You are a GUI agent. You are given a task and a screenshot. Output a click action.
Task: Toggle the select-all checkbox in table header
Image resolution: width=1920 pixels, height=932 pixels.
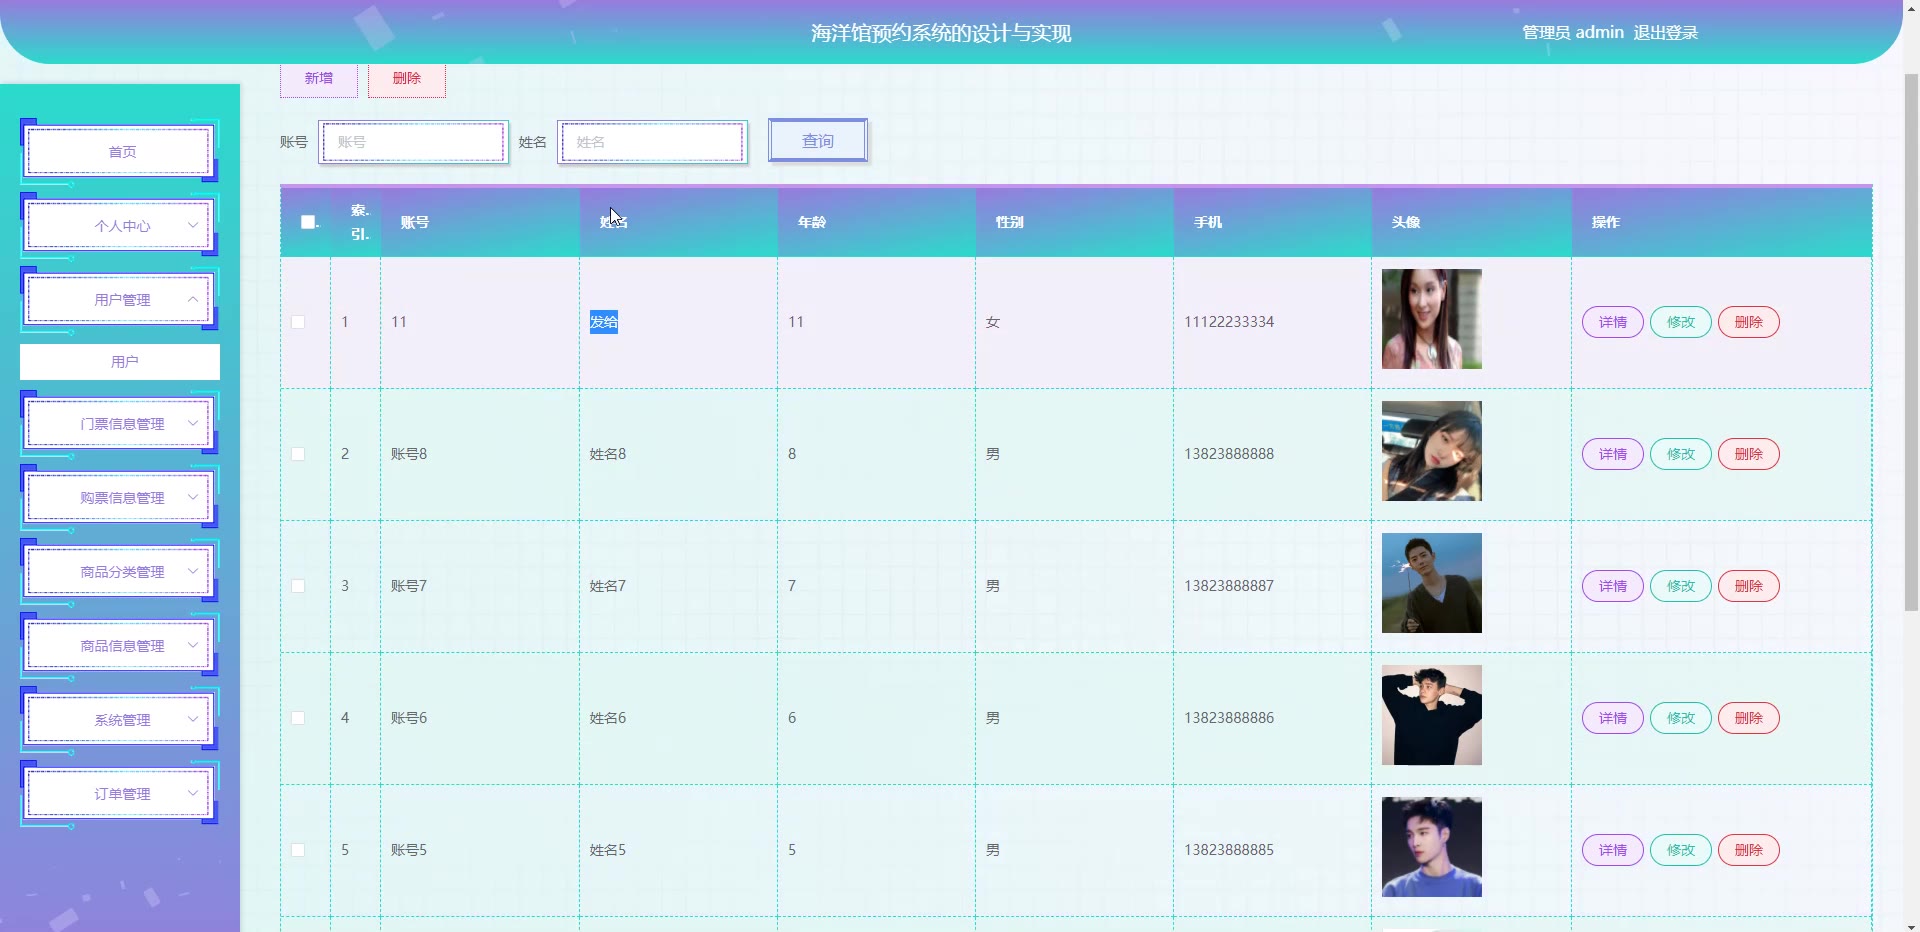point(308,222)
